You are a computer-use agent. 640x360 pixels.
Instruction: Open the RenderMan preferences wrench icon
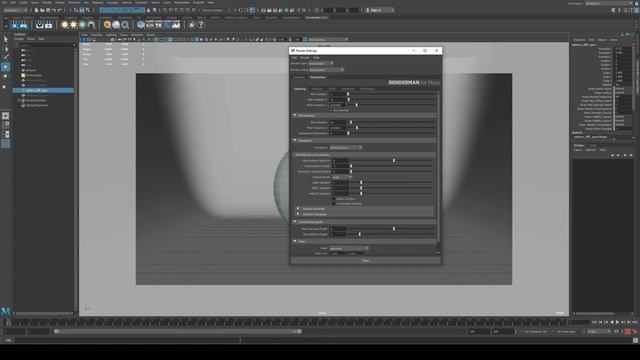click(191, 25)
